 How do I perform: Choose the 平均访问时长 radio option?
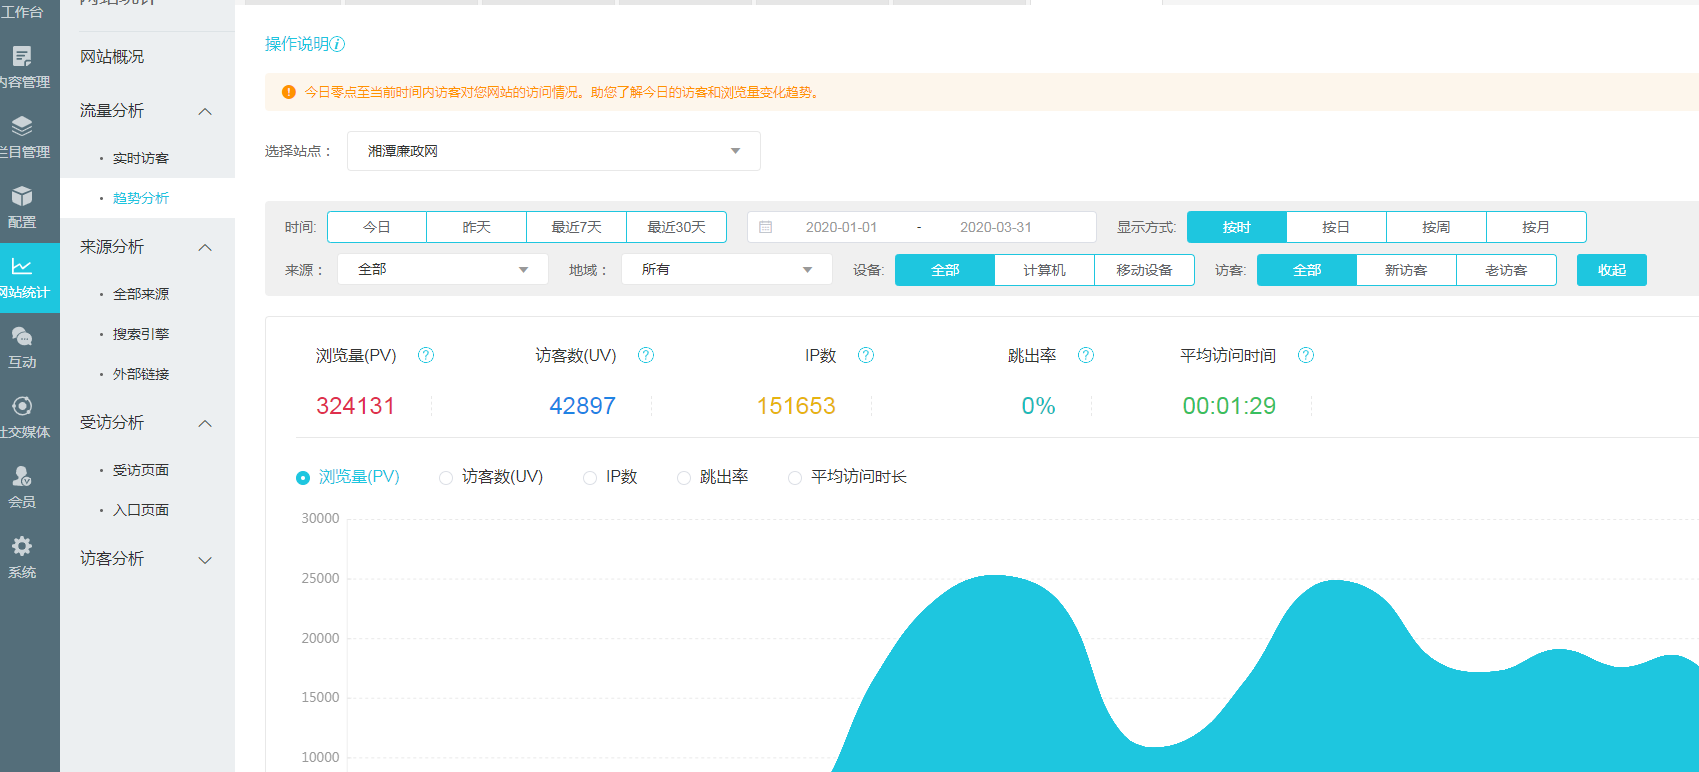[795, 478]
